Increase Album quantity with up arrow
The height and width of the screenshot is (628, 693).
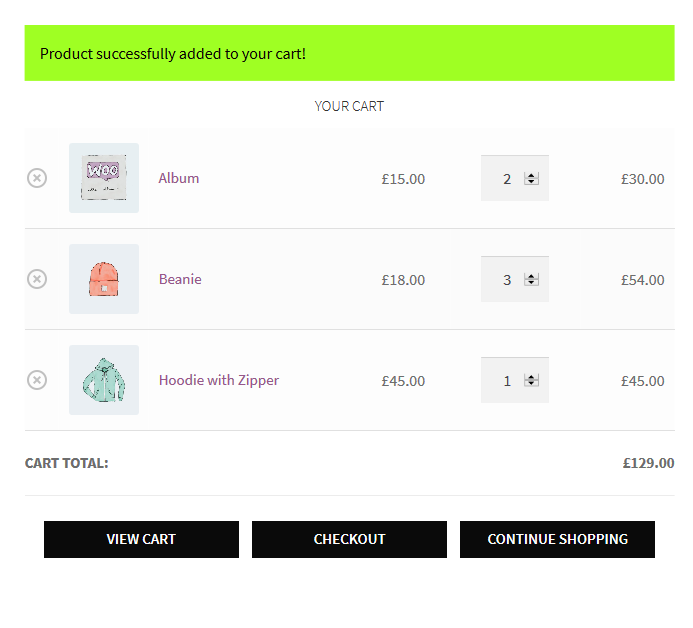(x=531, y=175)
